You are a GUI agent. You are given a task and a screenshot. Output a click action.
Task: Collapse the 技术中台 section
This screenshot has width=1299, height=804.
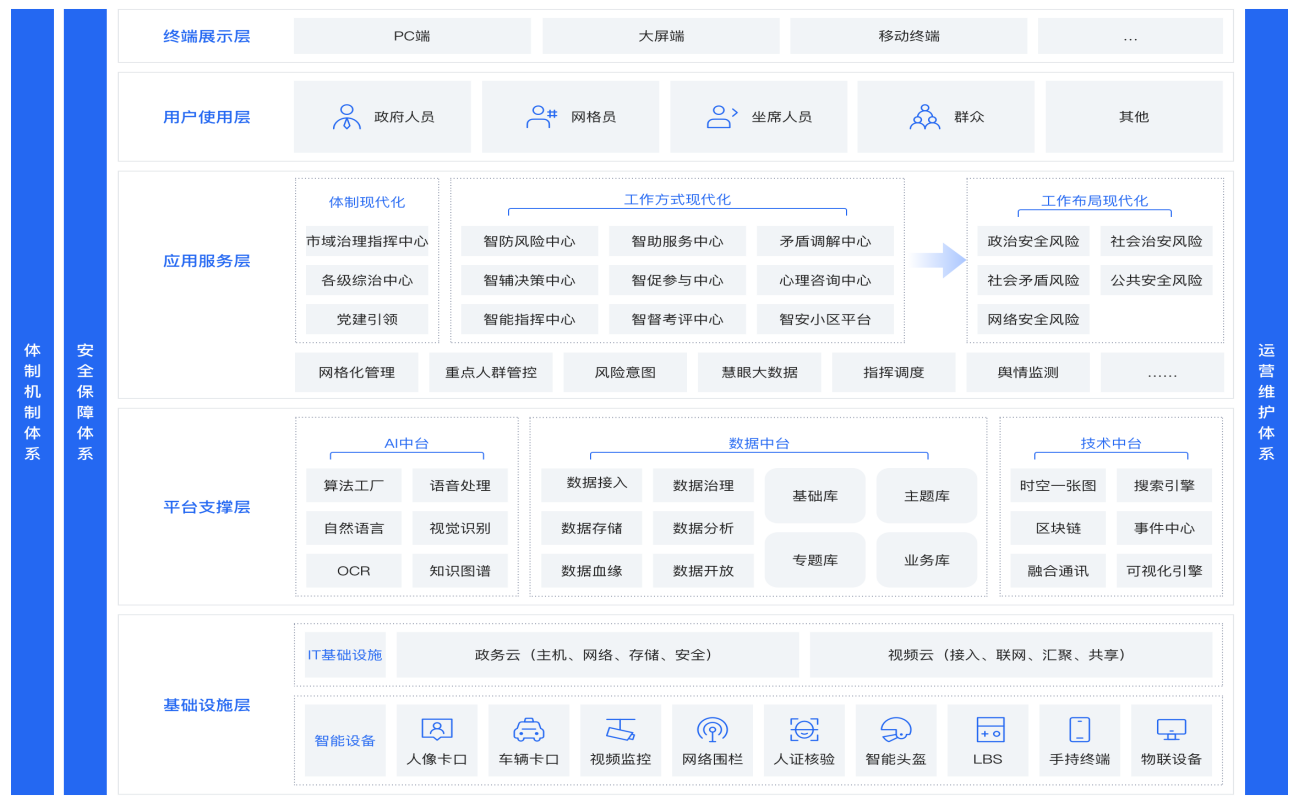(1113, 443)
